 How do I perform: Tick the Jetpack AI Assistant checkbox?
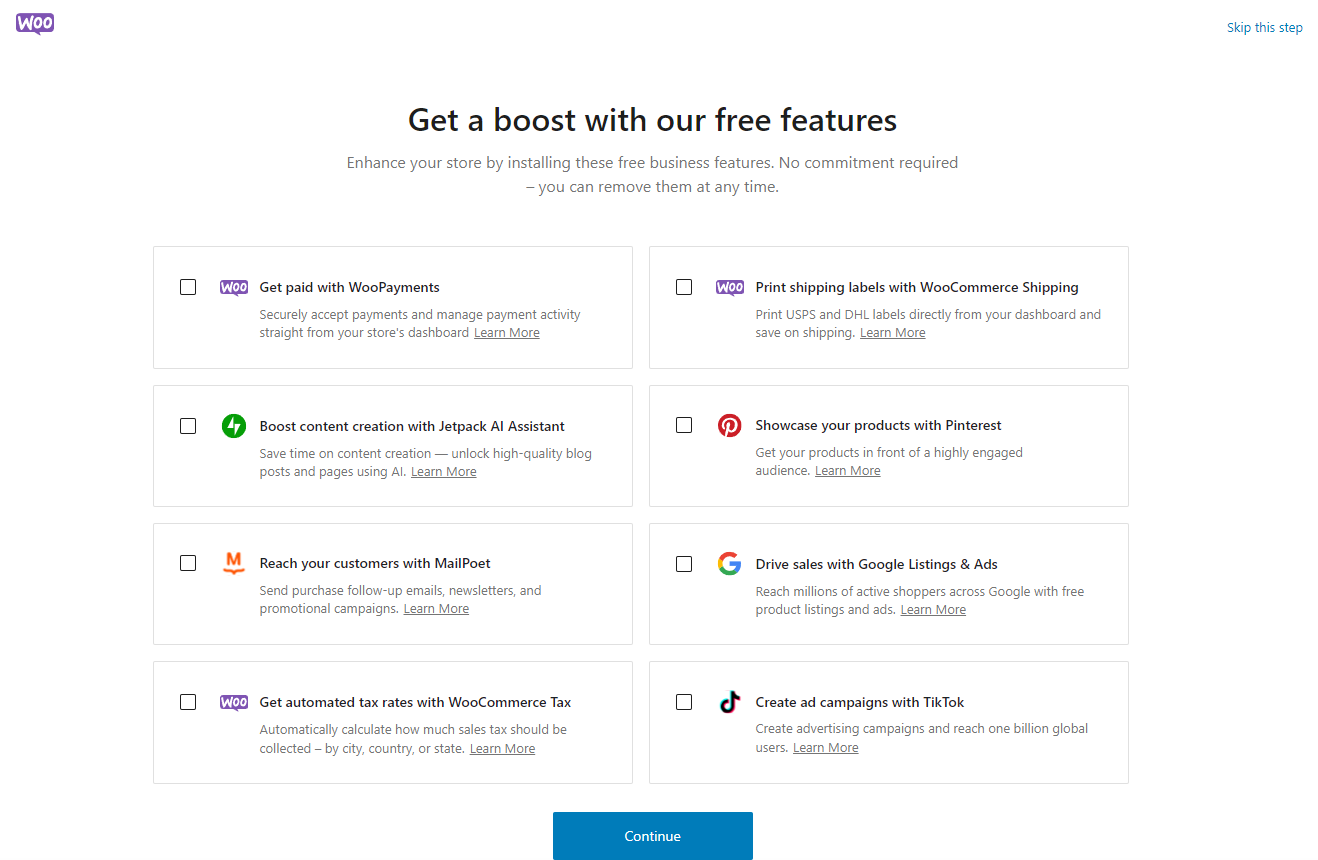(188, 426)
